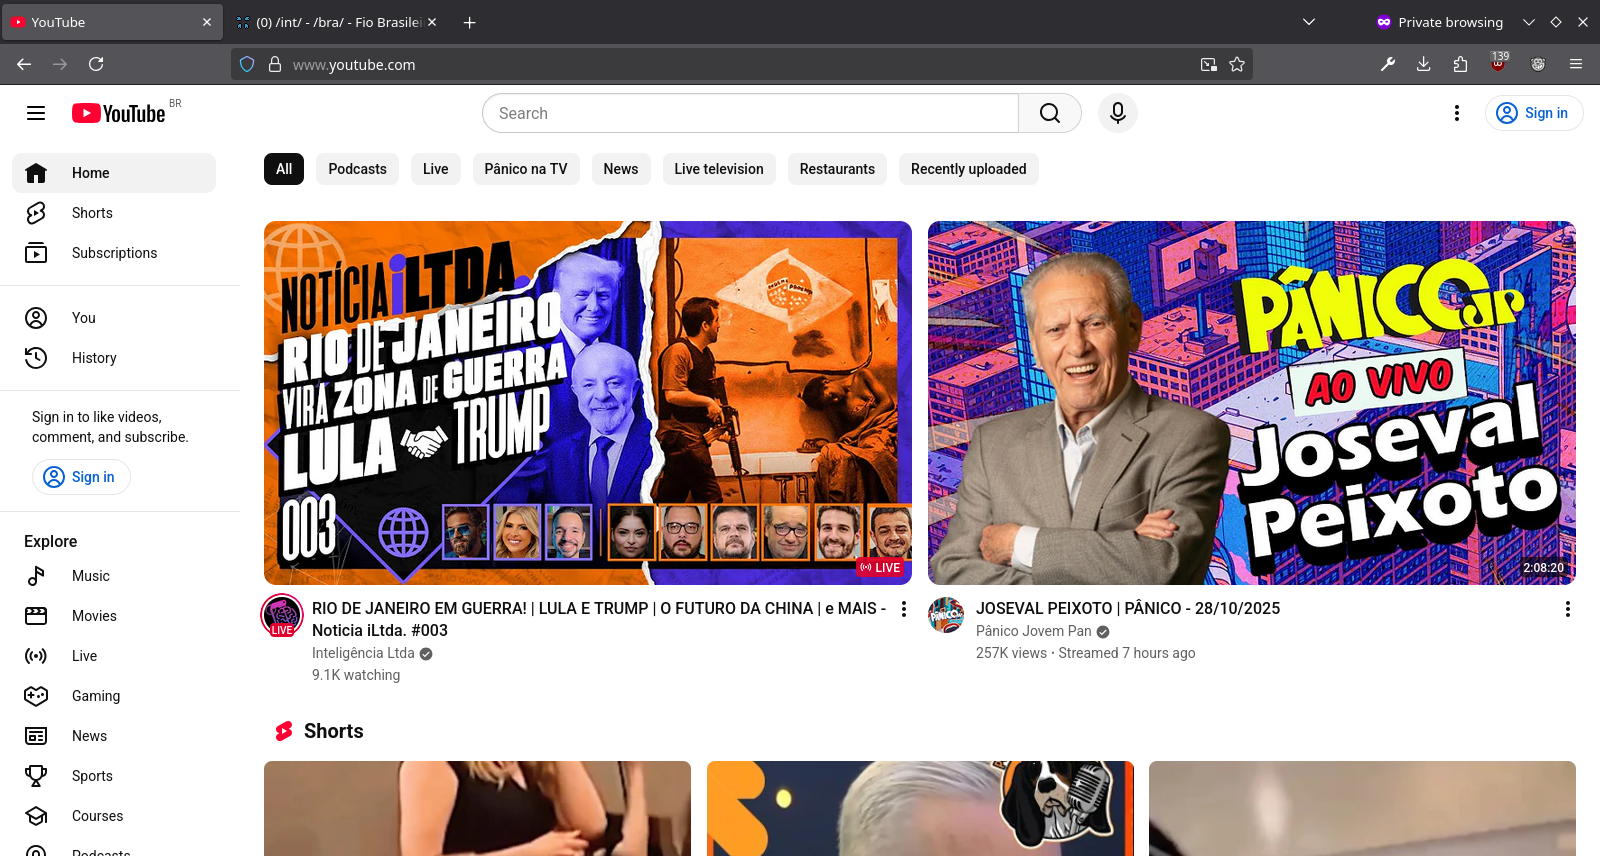Click the tracking protection shield icon

(x=247, y=64)
